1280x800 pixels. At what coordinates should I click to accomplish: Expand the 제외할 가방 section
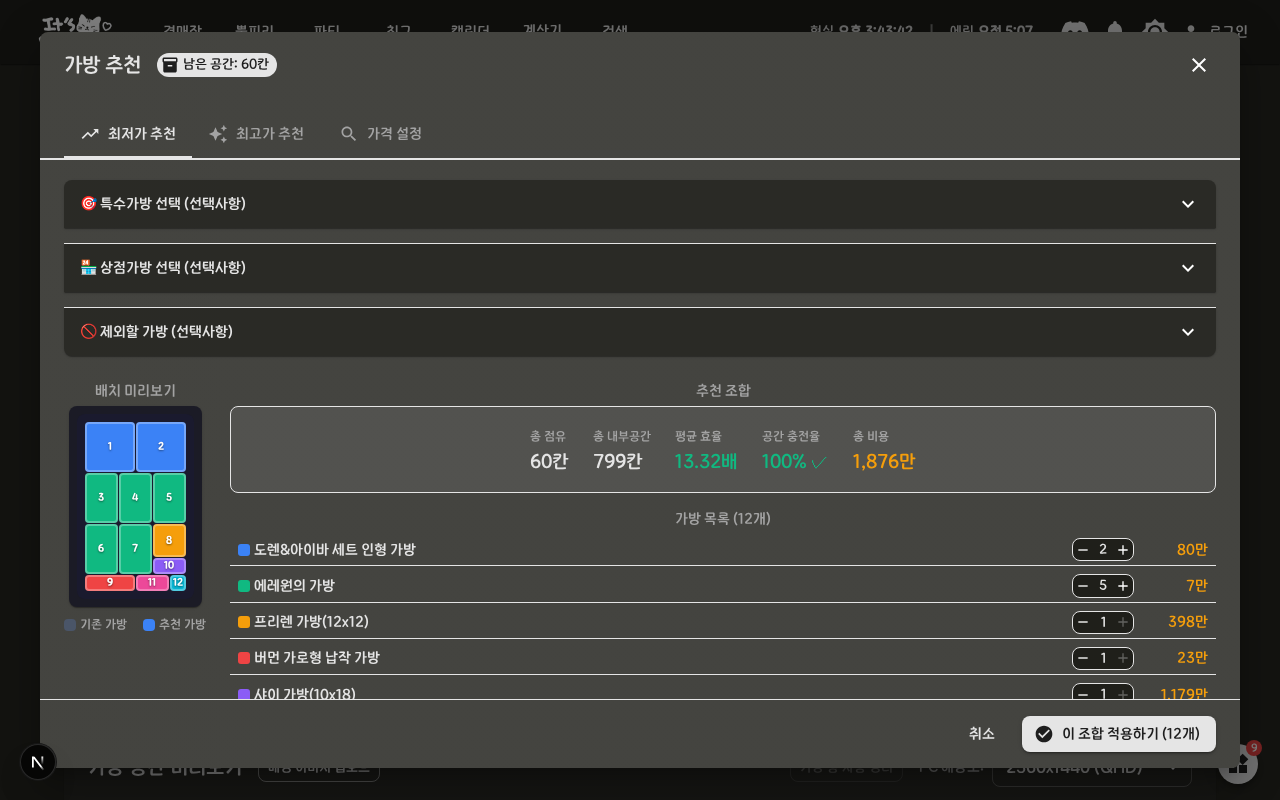point(640,332)
